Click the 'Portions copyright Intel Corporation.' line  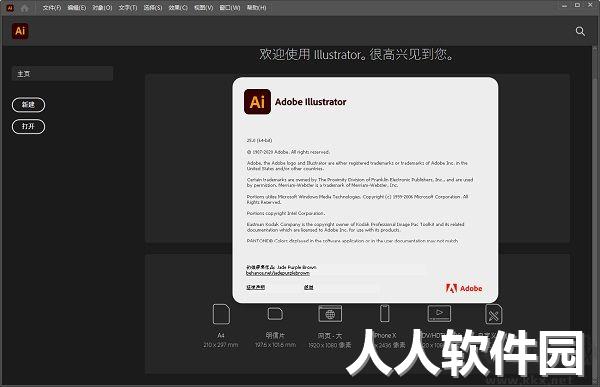(x=286, y=213)
